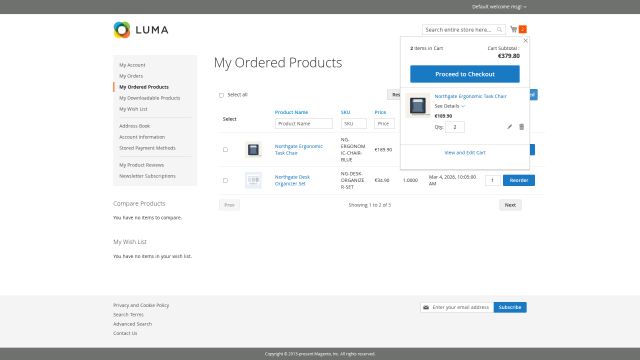Open My Account in sidebar
The width and height of the screenshot is (640, 360).
pyautogui.click(x=132, y=65)
